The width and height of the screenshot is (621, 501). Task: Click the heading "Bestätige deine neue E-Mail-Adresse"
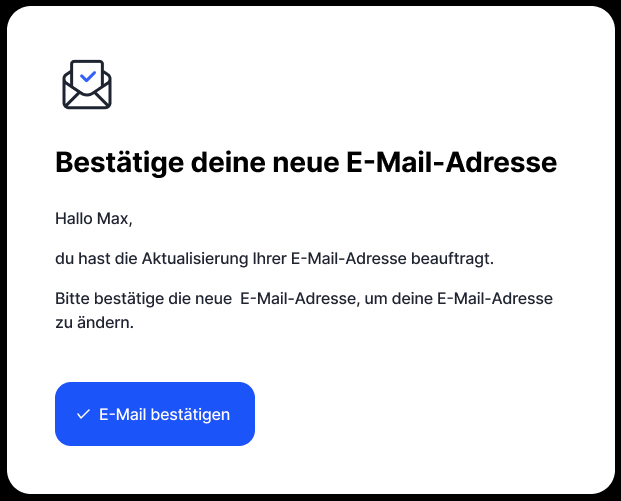tap(305, 163)
